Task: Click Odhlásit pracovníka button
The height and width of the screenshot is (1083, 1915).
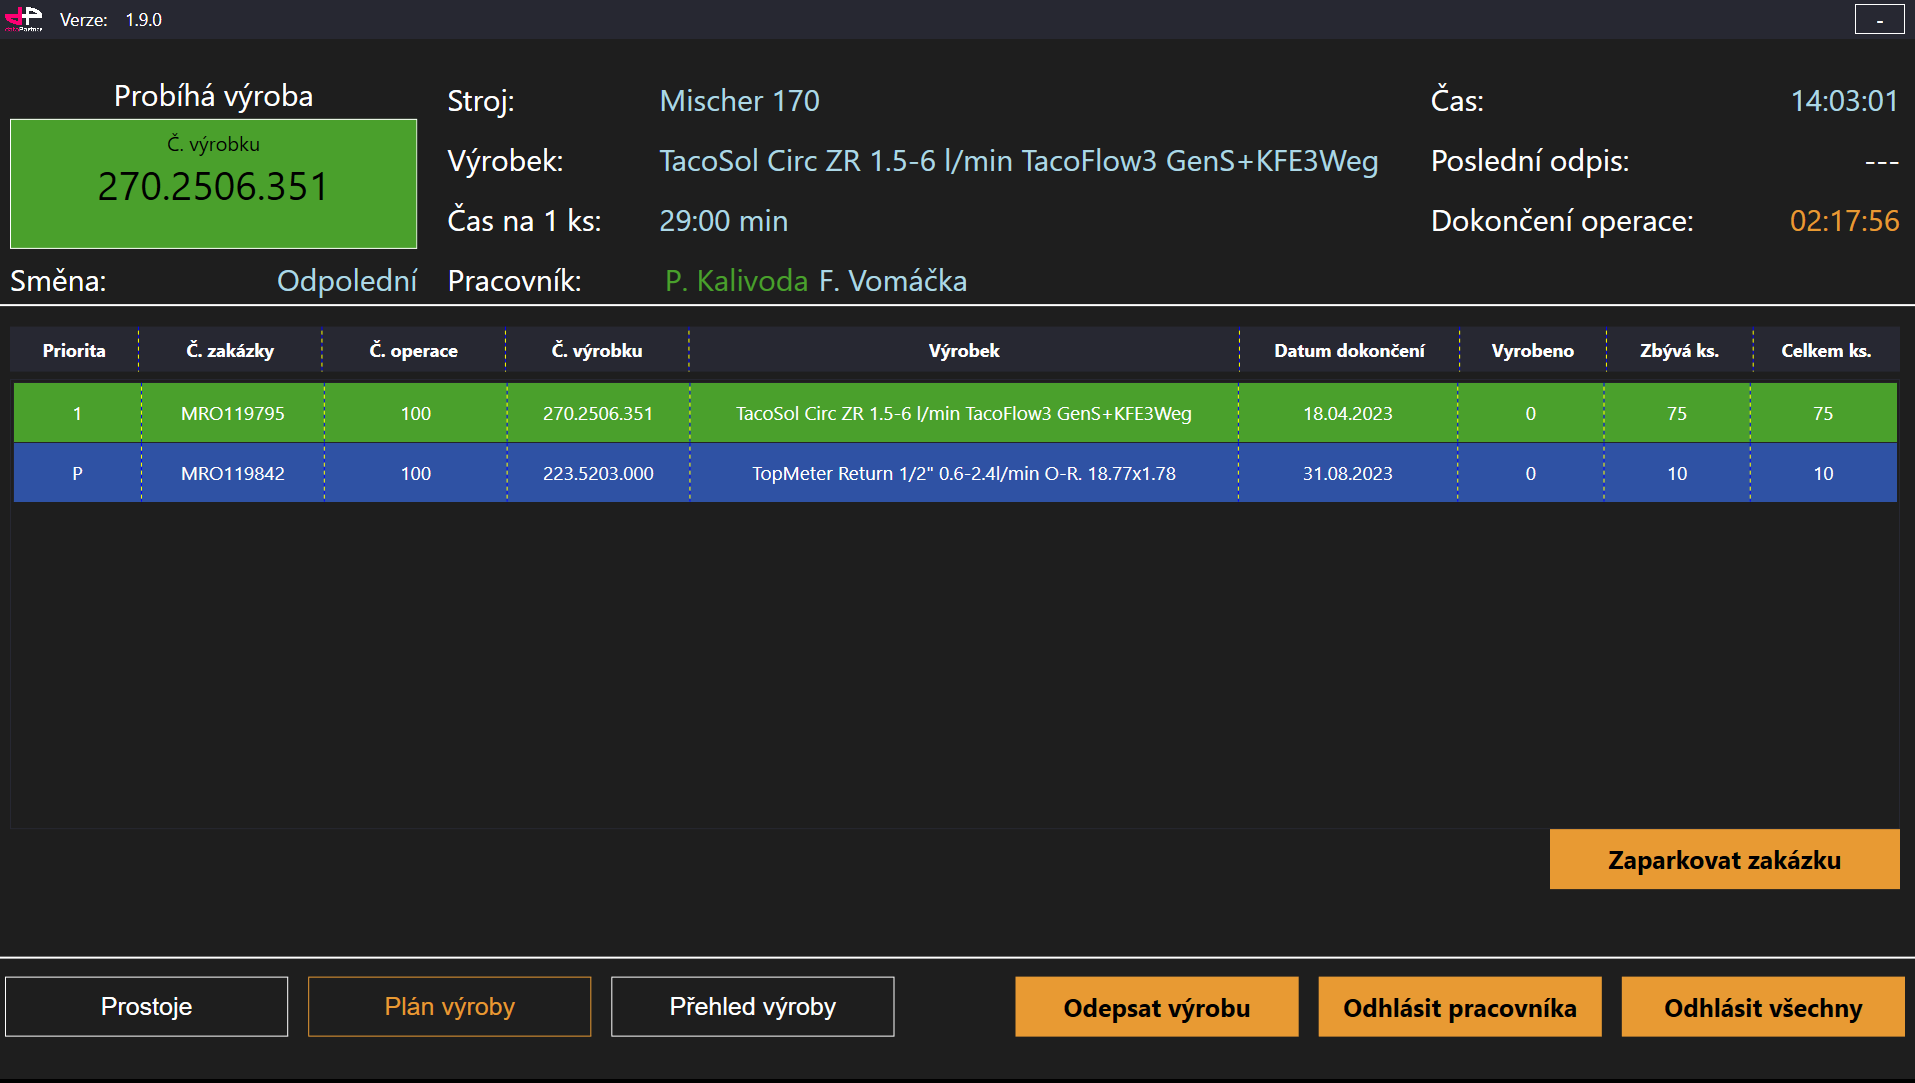Action: click(x=1460, y=1007)
